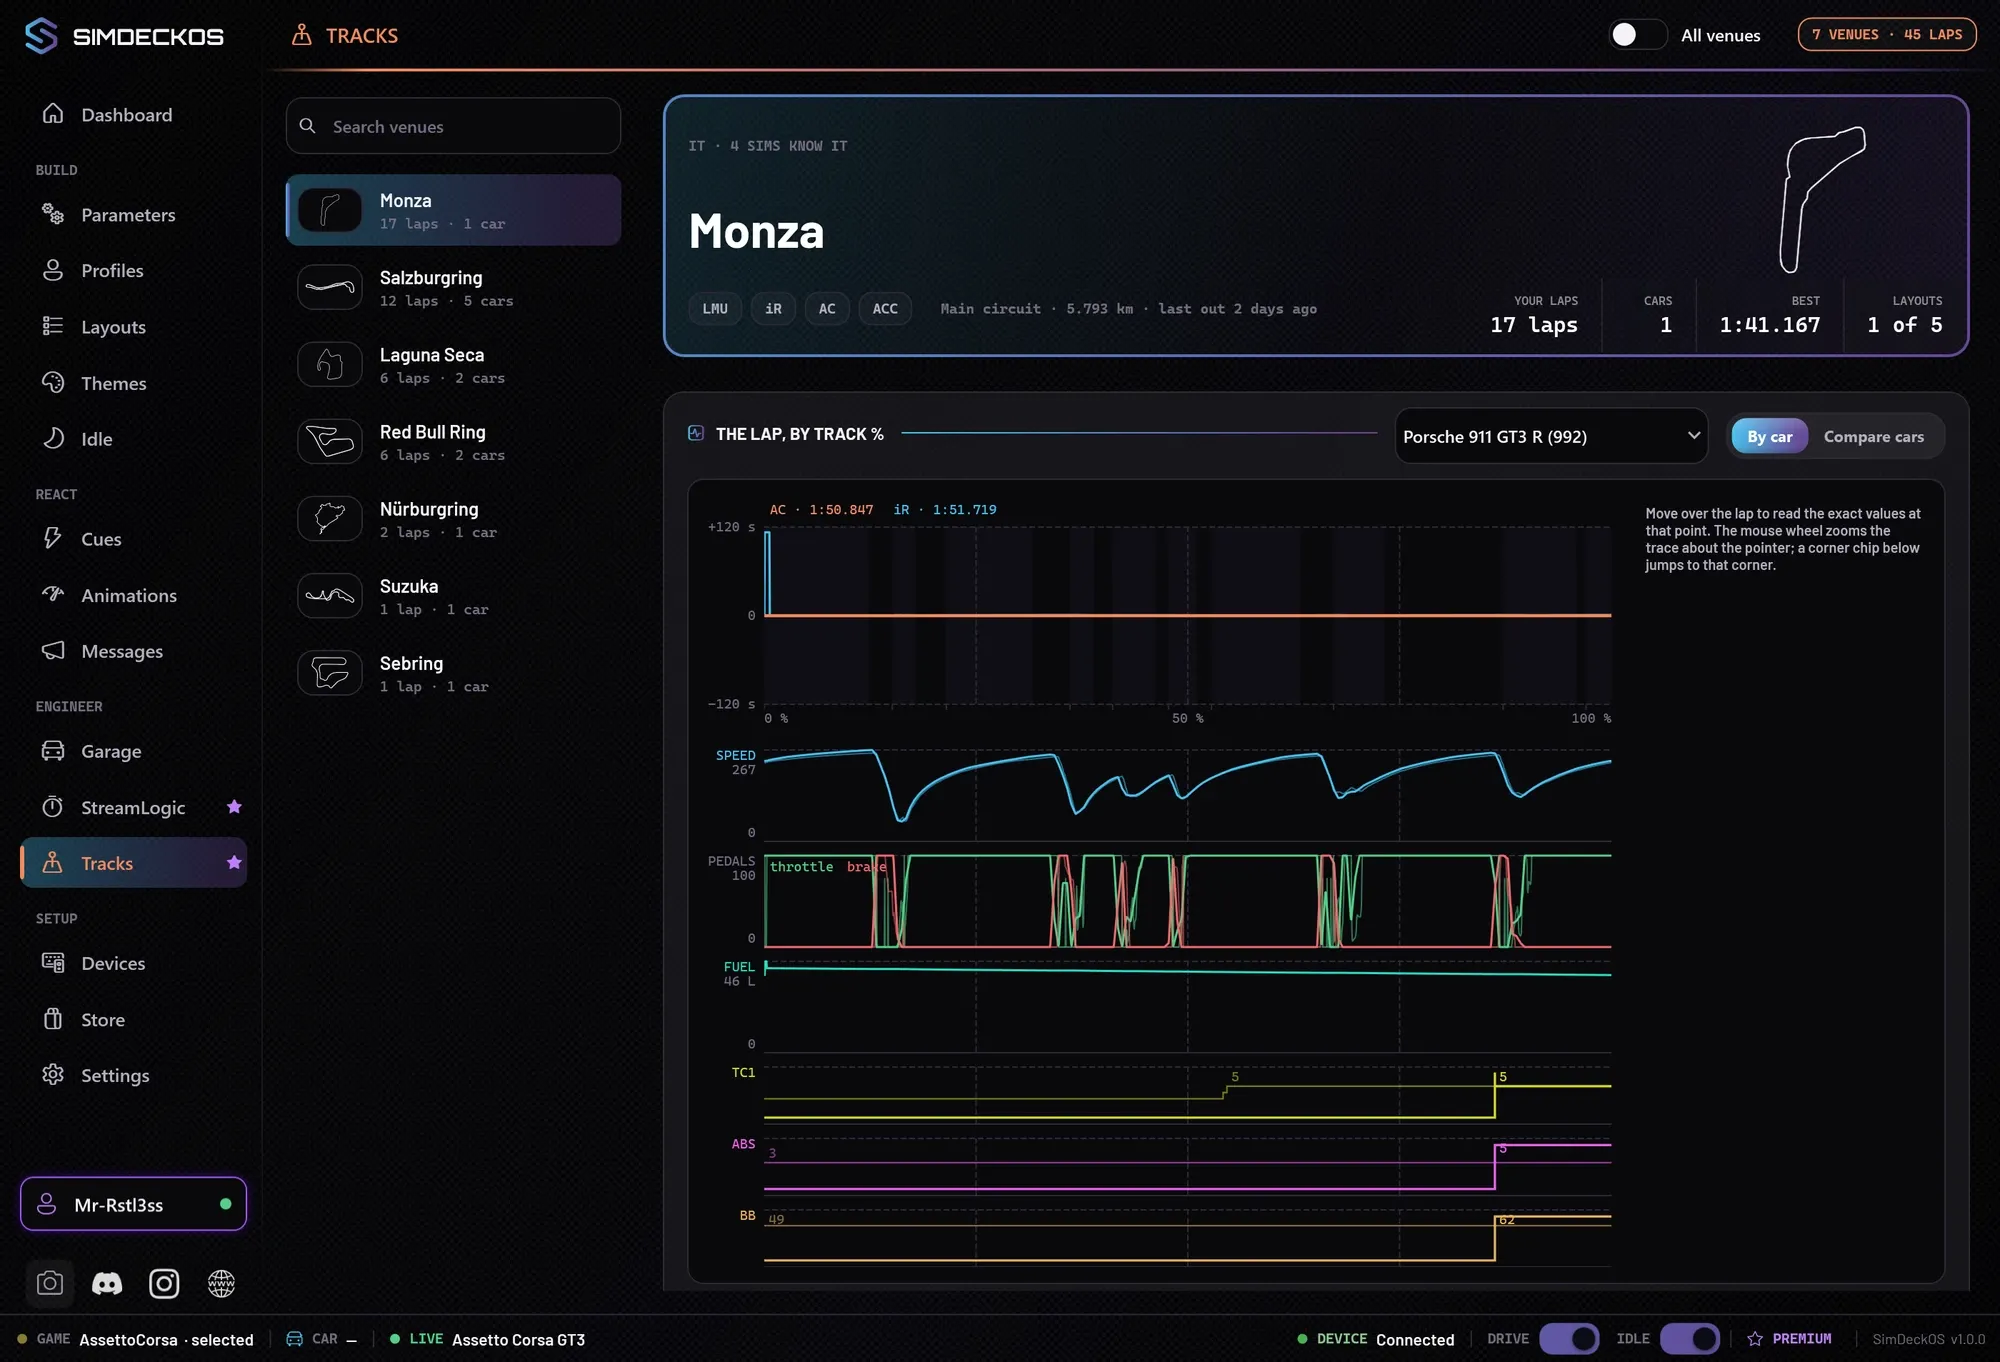Click the iR sim chip
2000x1362 pixels.
pyautogui.click(x=773, y=309)
